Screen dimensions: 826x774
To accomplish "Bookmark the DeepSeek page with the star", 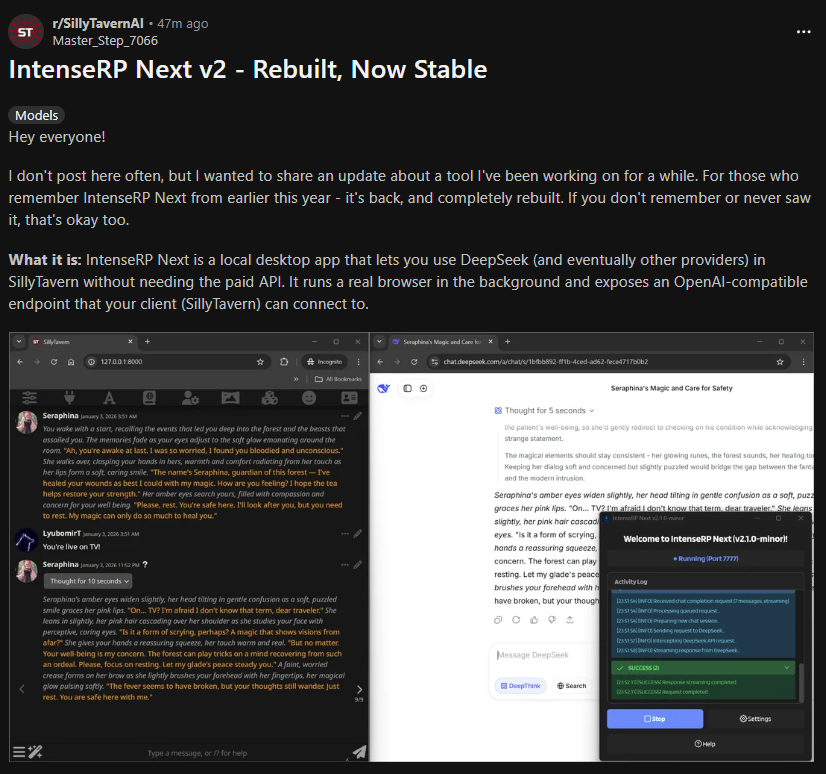I will [x=780, y=362].
